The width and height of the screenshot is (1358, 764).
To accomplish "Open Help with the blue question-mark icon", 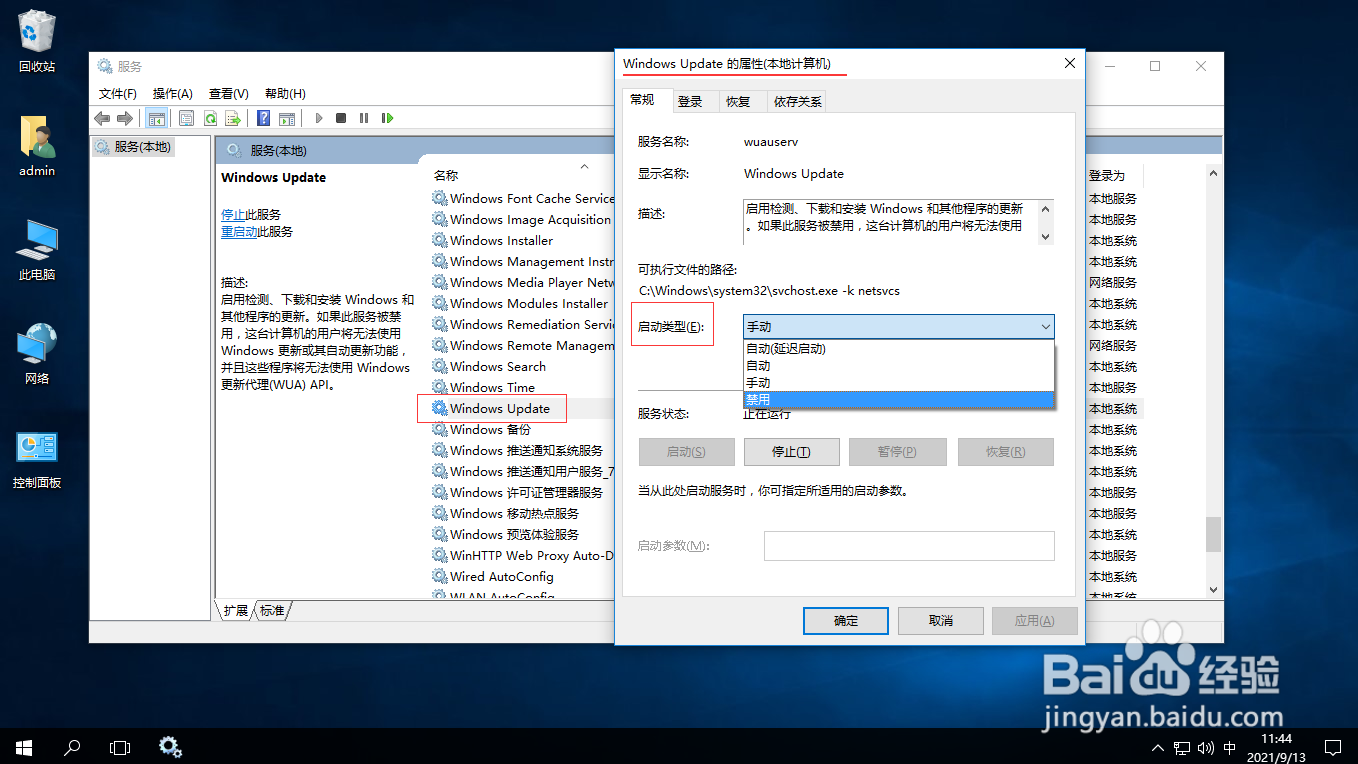I will click(264, 118).
